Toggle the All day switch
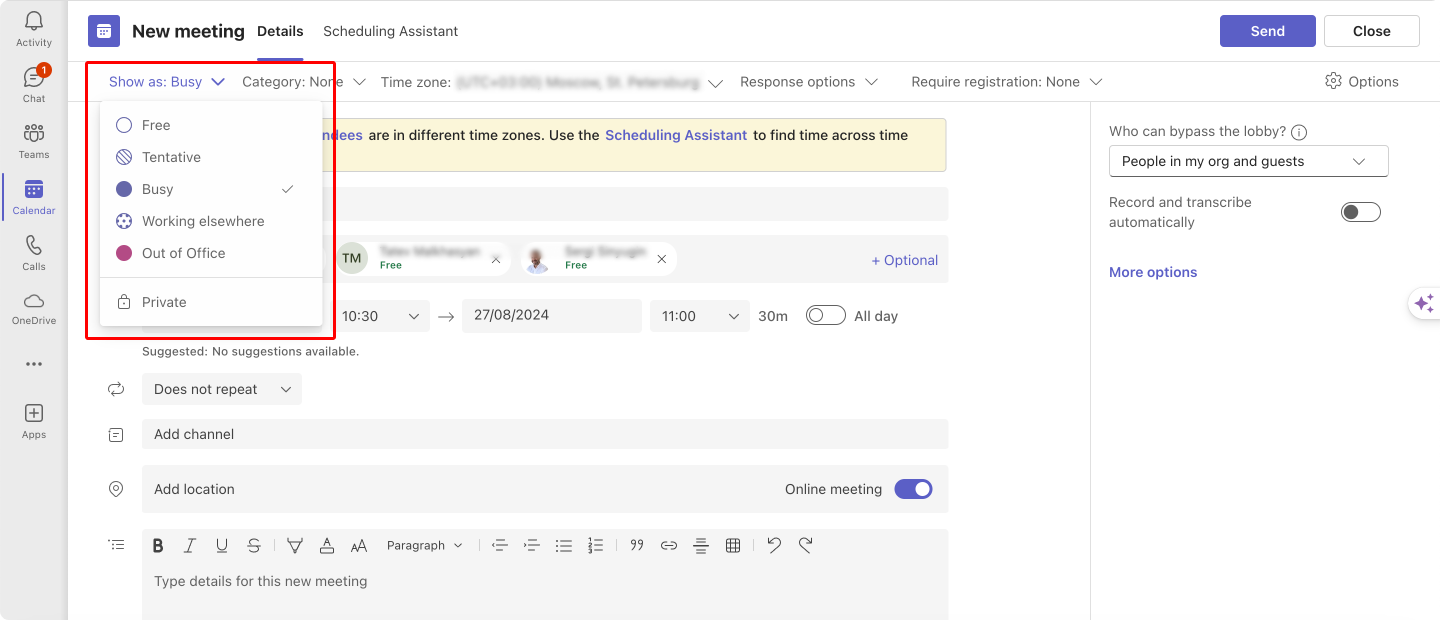1440x620 pixels. point(826,315)
